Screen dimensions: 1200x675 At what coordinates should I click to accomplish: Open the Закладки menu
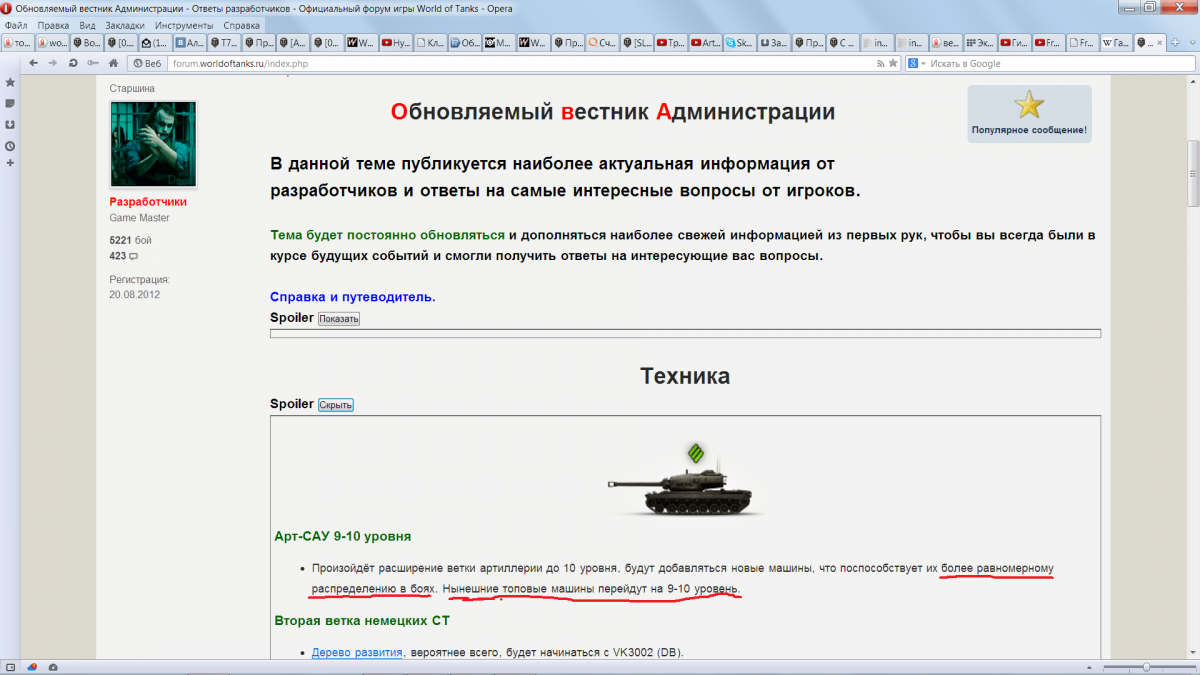(125, 25)
